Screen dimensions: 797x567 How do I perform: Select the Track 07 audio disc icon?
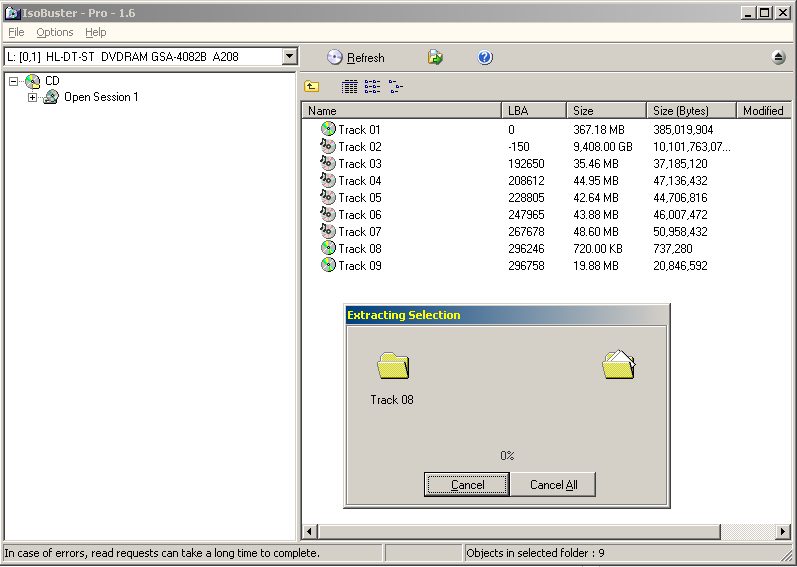pyautogui.click(x=328, y=231)
